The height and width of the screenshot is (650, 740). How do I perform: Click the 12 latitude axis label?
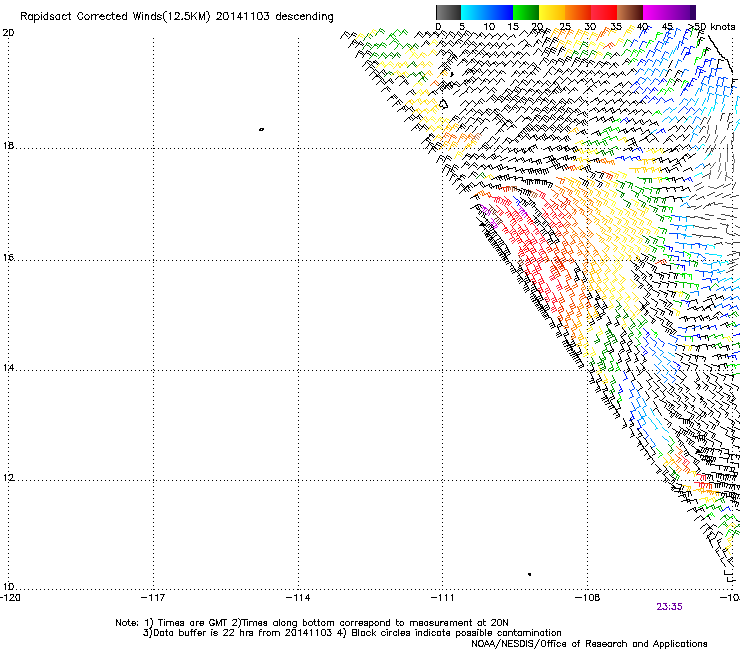[8, 478]
